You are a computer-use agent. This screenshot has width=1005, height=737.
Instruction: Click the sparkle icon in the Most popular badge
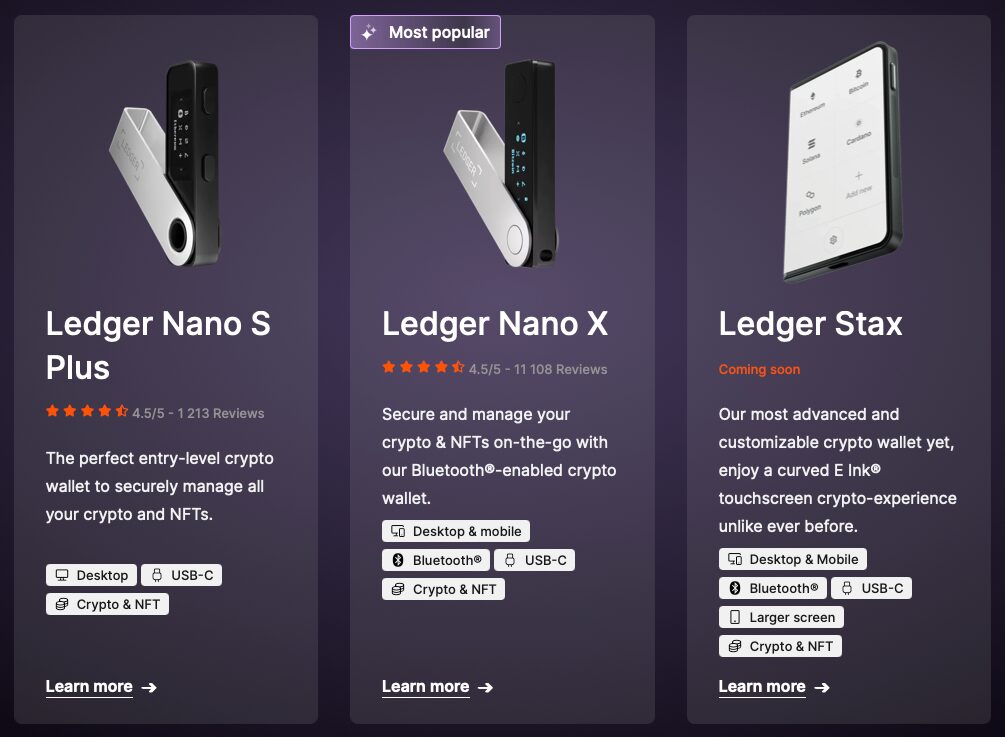(368, 31)
